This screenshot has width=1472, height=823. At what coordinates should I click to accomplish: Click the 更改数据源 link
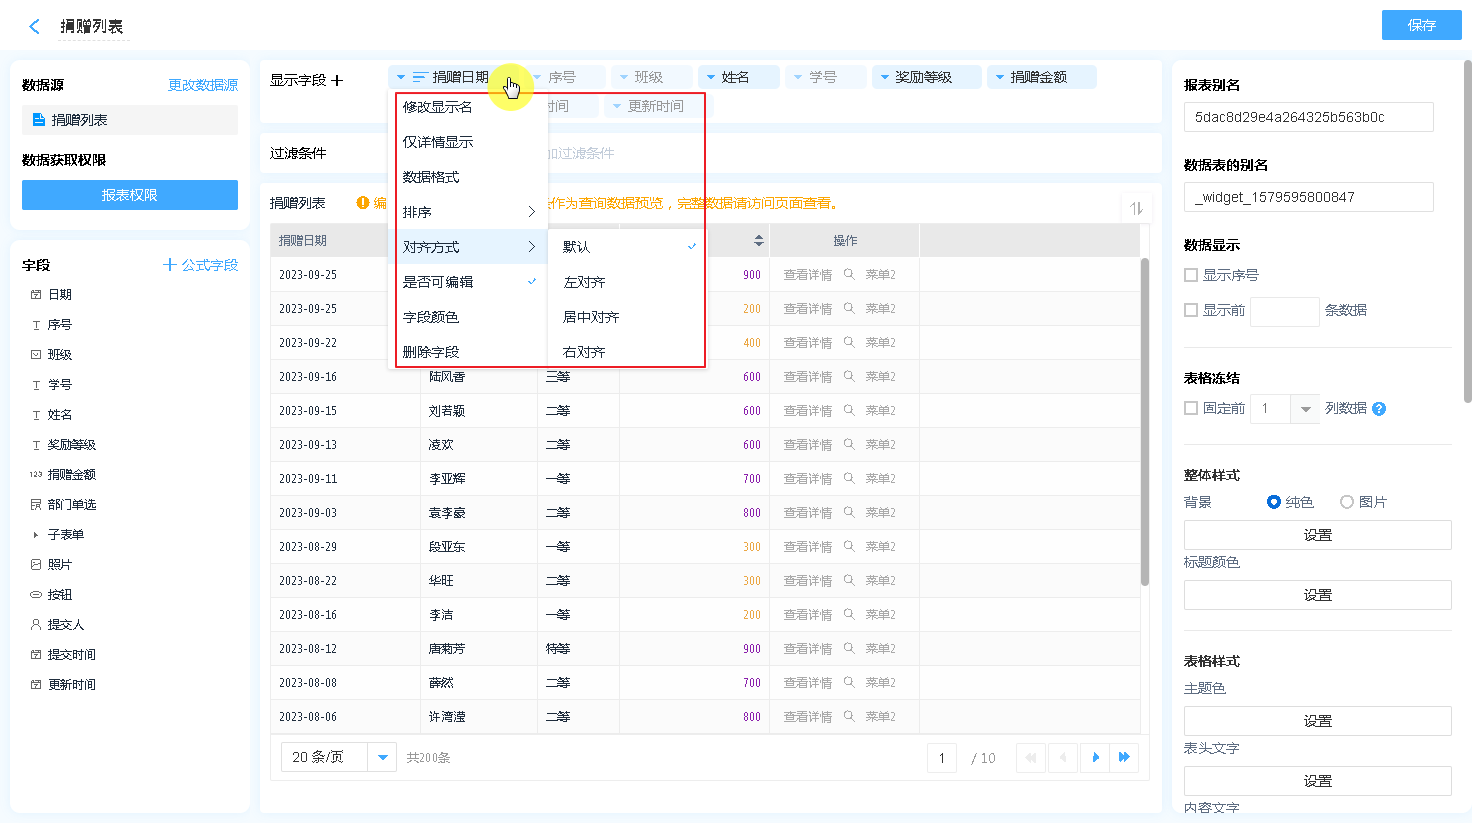pyautogui.click(x=203, y=85)
